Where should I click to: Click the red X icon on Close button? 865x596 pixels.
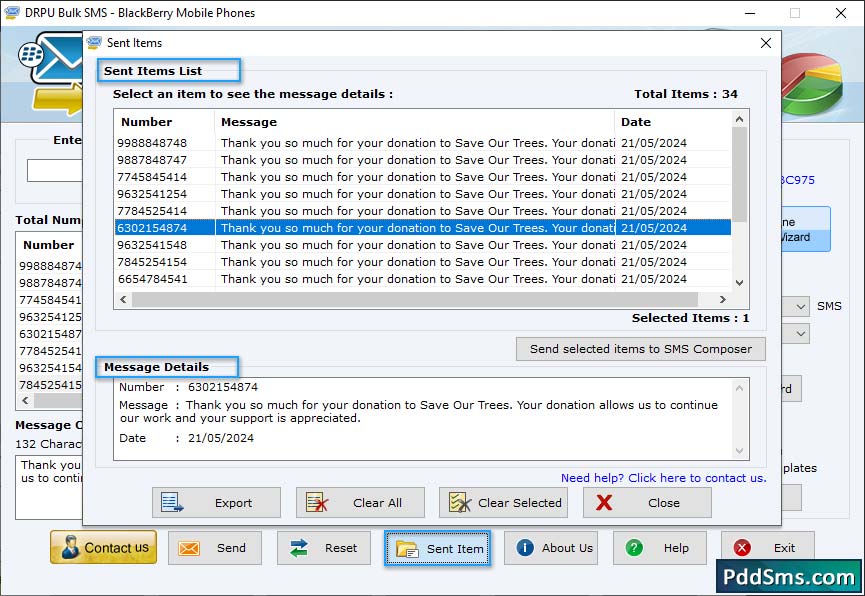(x=604, y=502)
